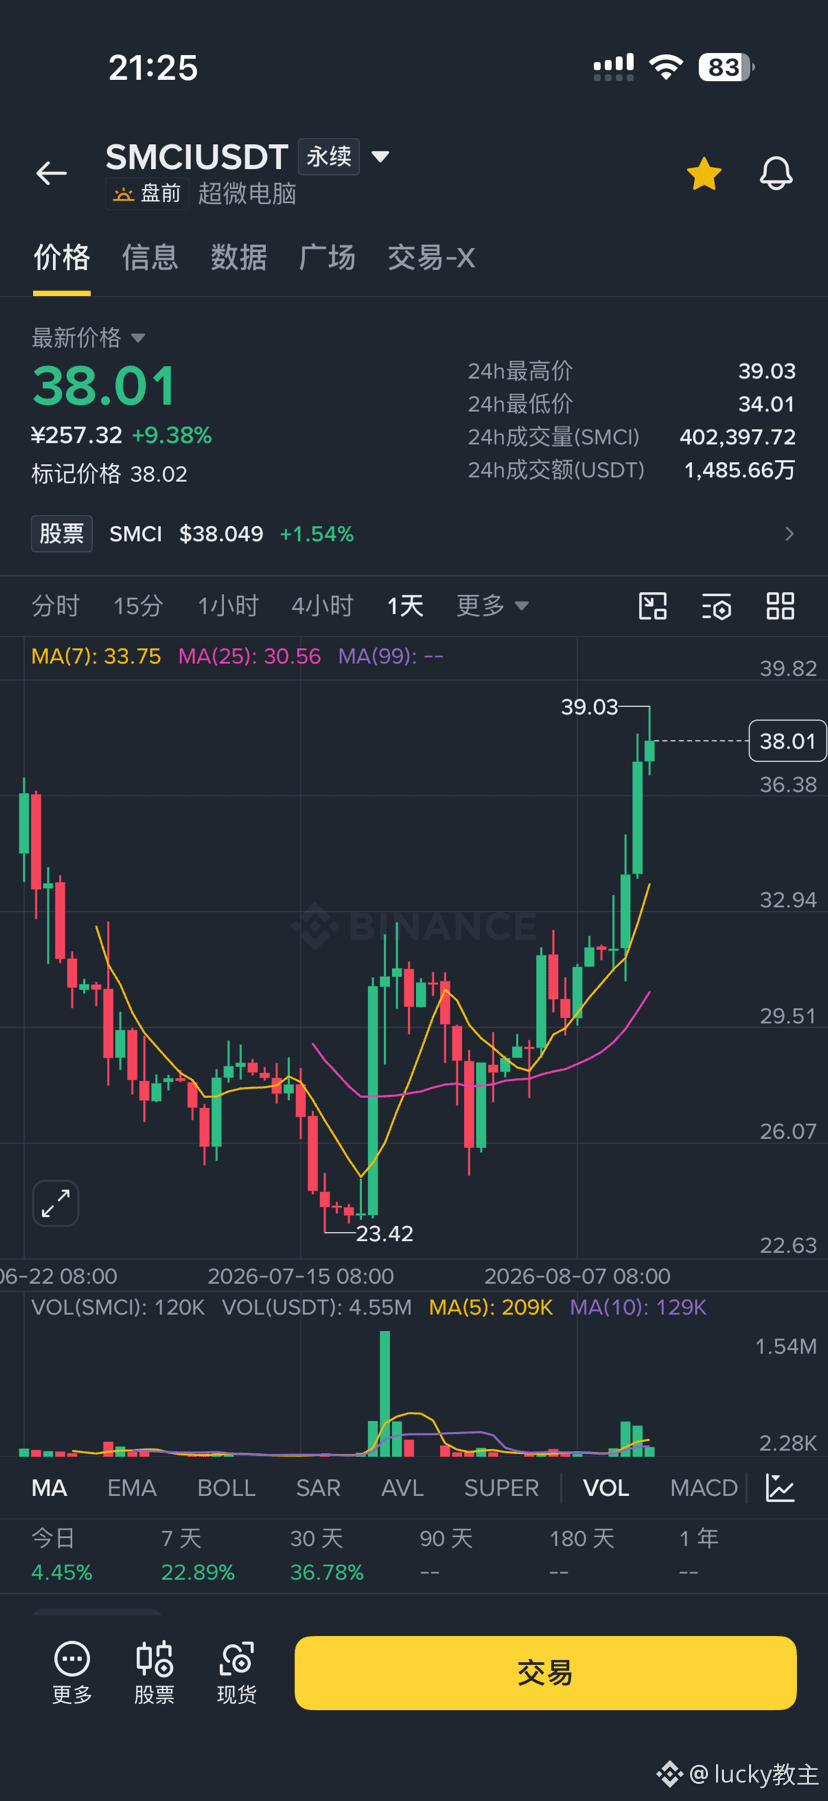Expand the 更多 timeframe dropdown
828x1801 pixels.
coord(492,606)
